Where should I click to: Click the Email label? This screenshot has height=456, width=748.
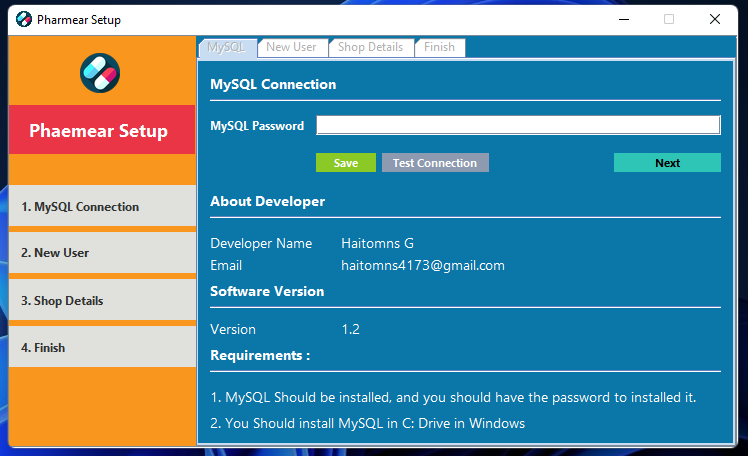[226, 265]
